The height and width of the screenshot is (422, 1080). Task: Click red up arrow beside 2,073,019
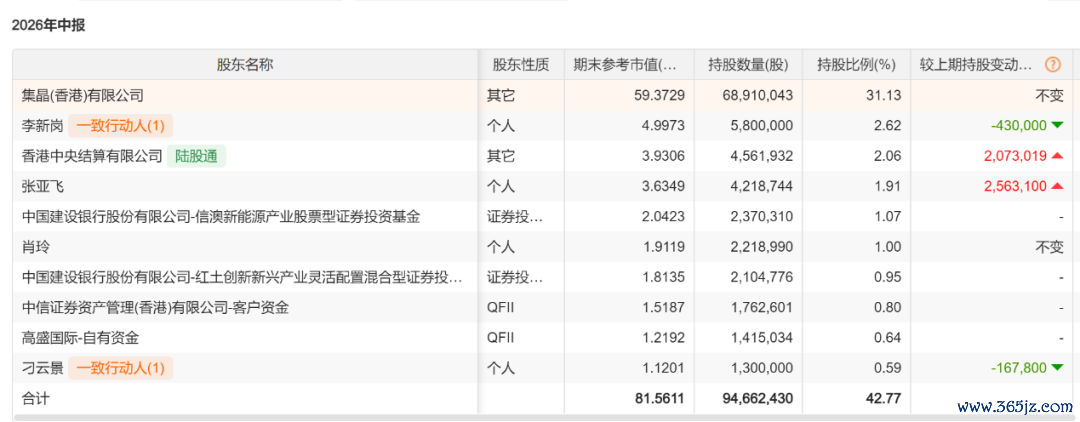pyautogui.click(x=1057, y=156)
